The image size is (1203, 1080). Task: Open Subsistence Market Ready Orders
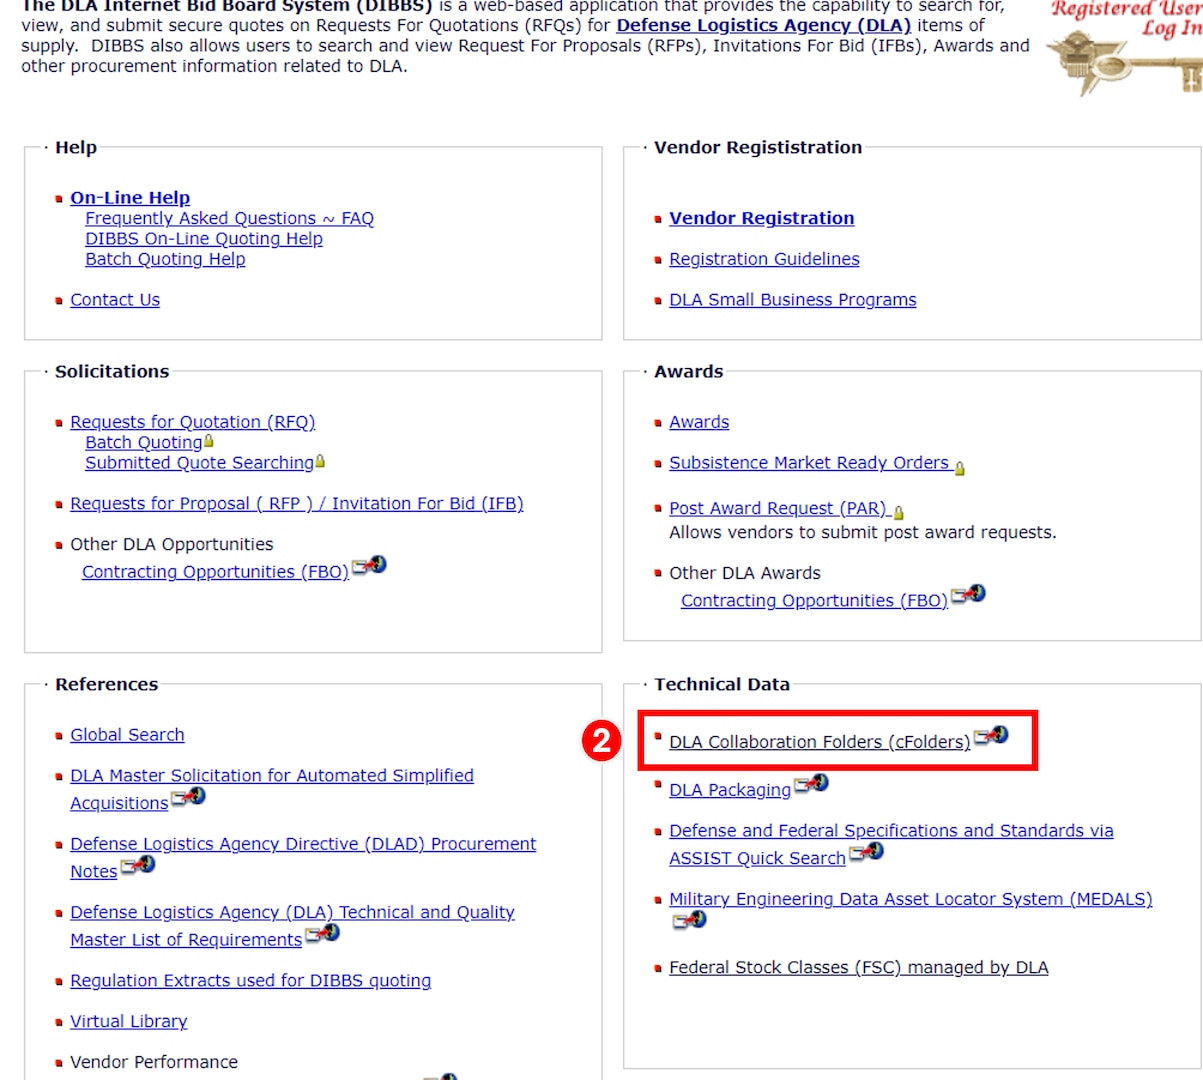pyautogui.click(x=809, y=463)
